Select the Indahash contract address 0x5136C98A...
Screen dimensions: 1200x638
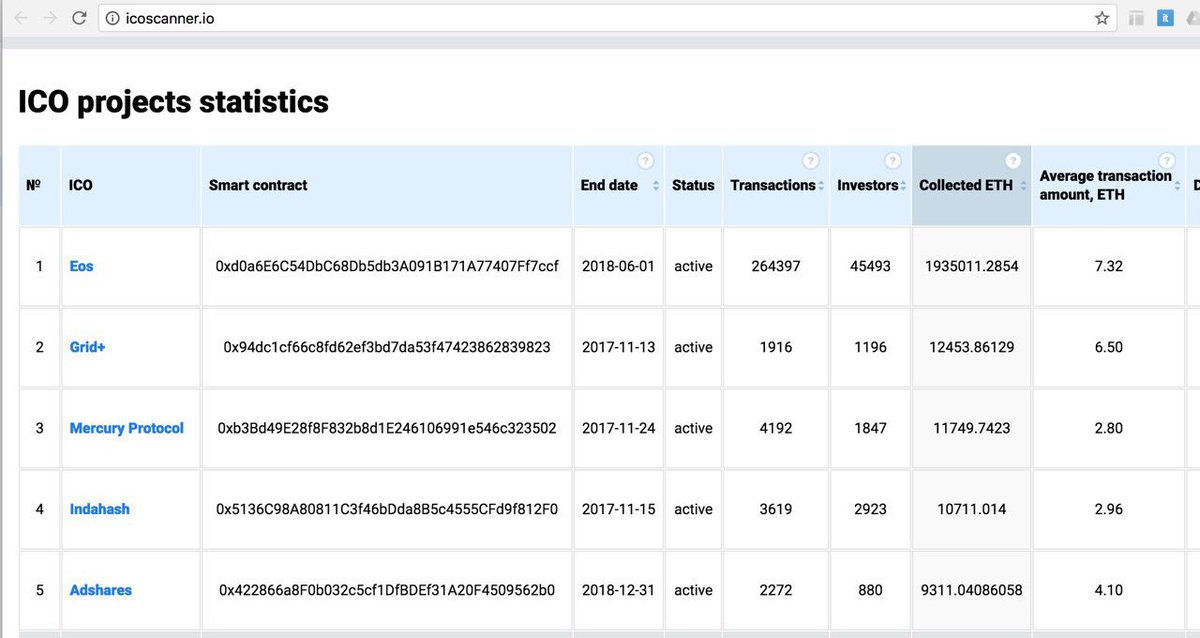coord(387,509)
